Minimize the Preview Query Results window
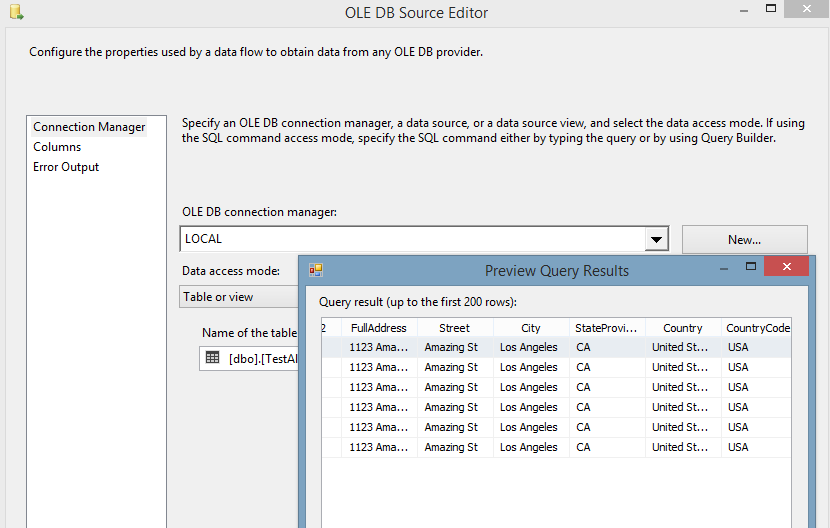The height and width of the screenshot is (528, 830). click(724, 269)
